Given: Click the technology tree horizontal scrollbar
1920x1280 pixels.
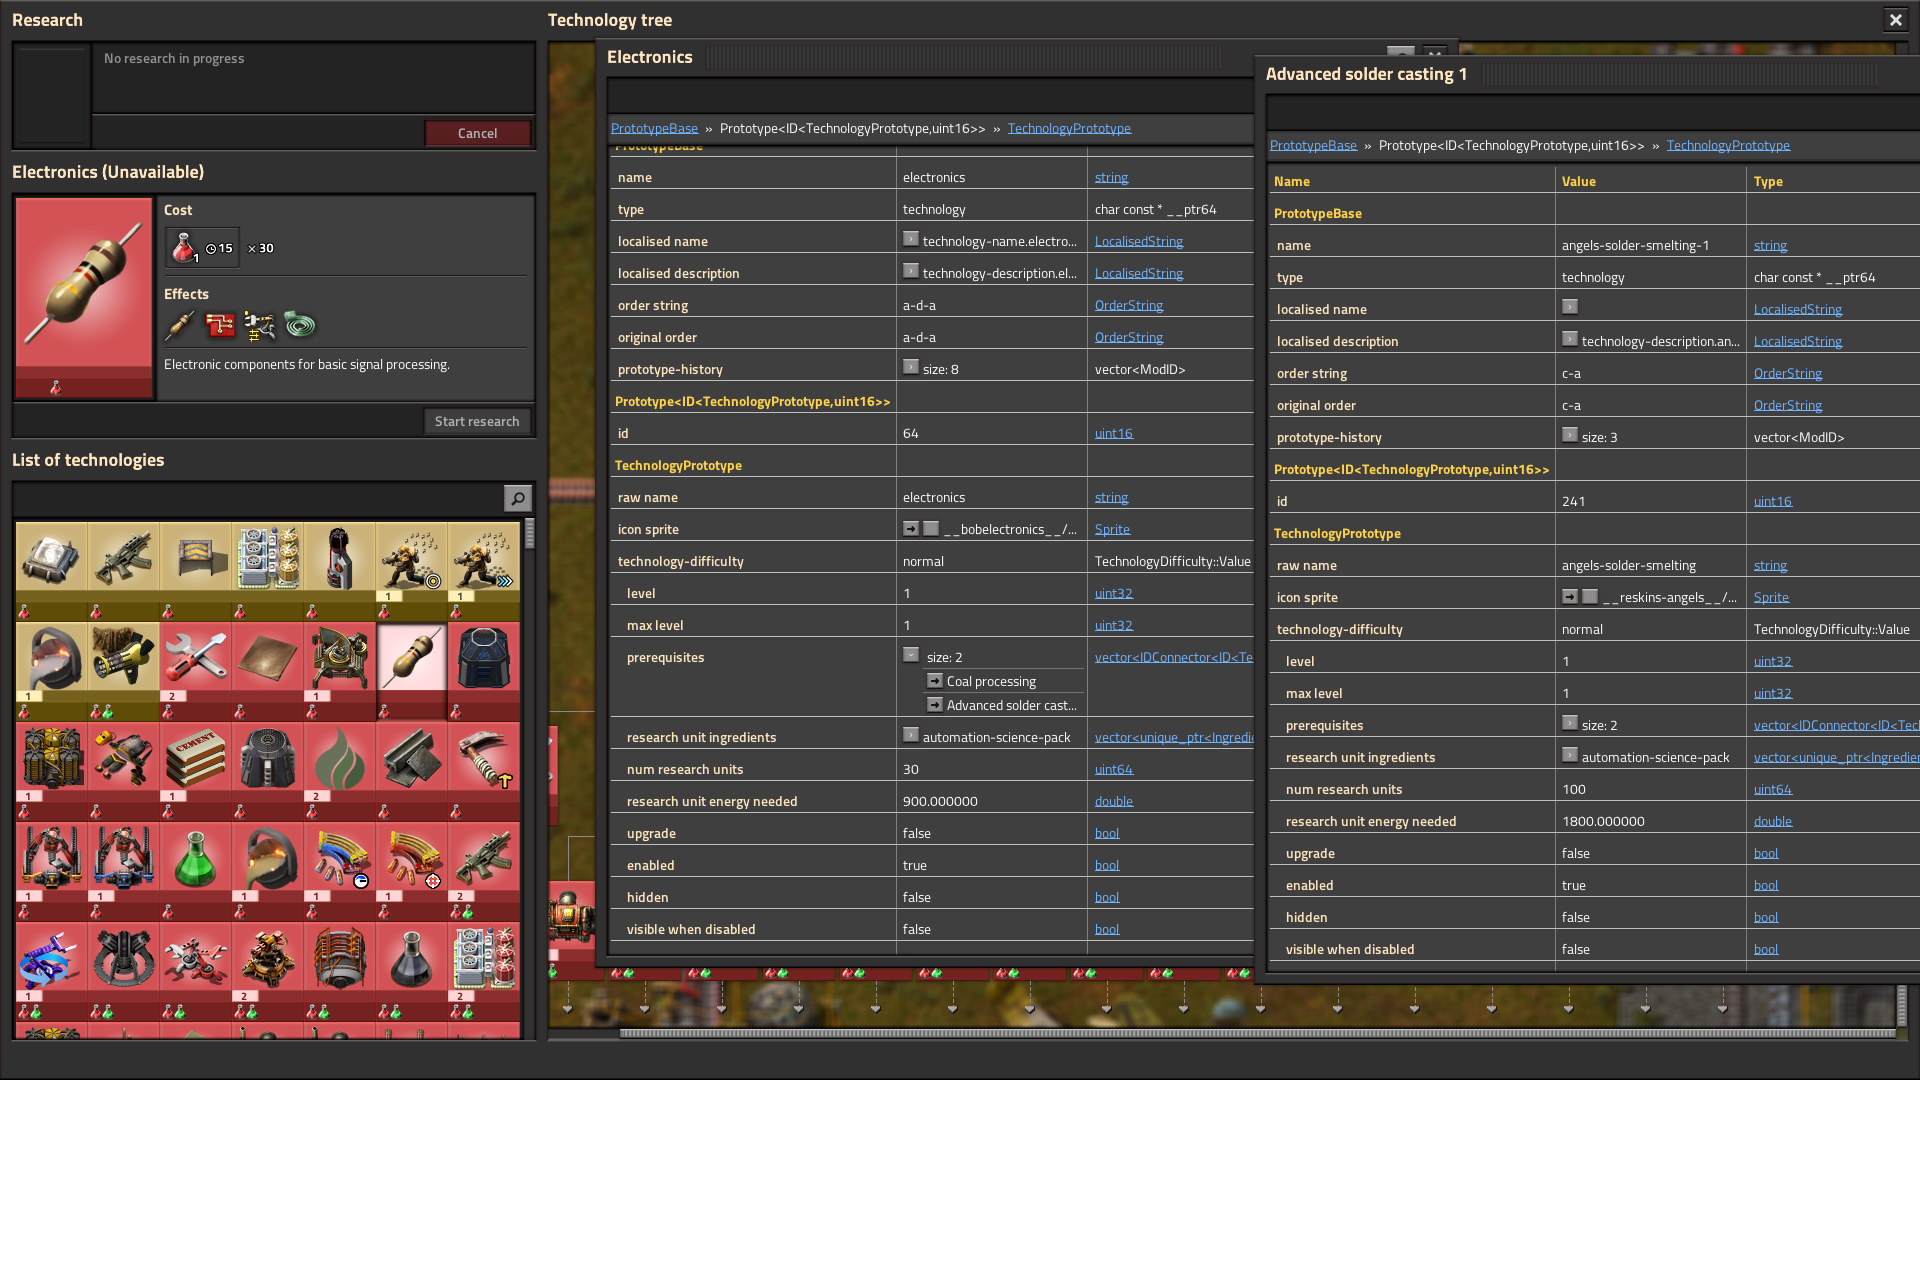Looking at the screenshot, I should [x=1257, y=1033].
